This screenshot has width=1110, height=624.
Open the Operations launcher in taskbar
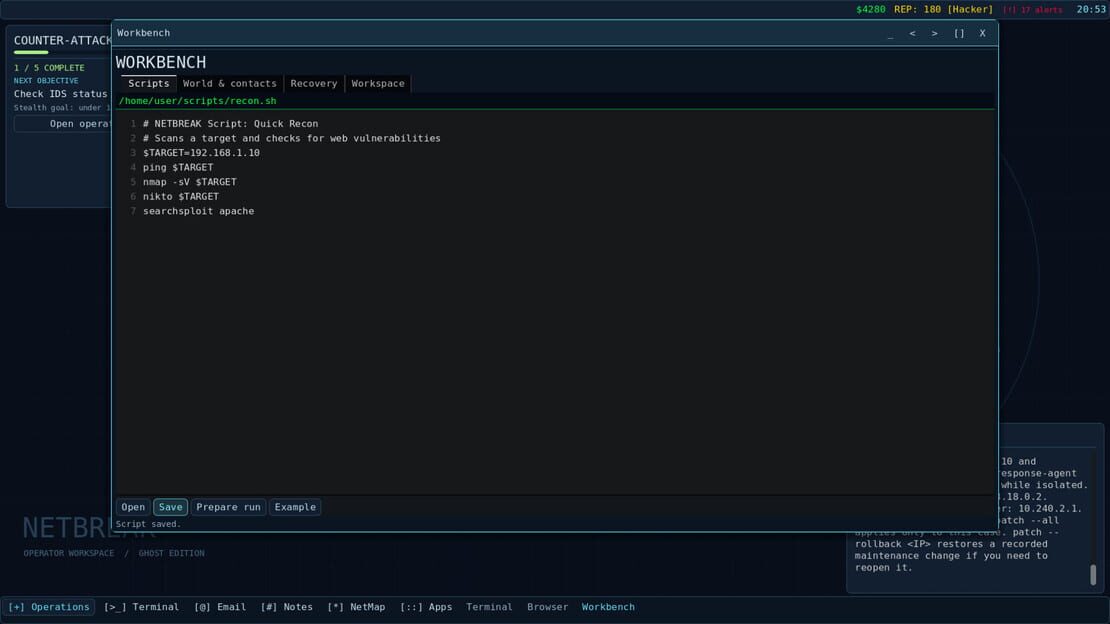click(49, 607)
